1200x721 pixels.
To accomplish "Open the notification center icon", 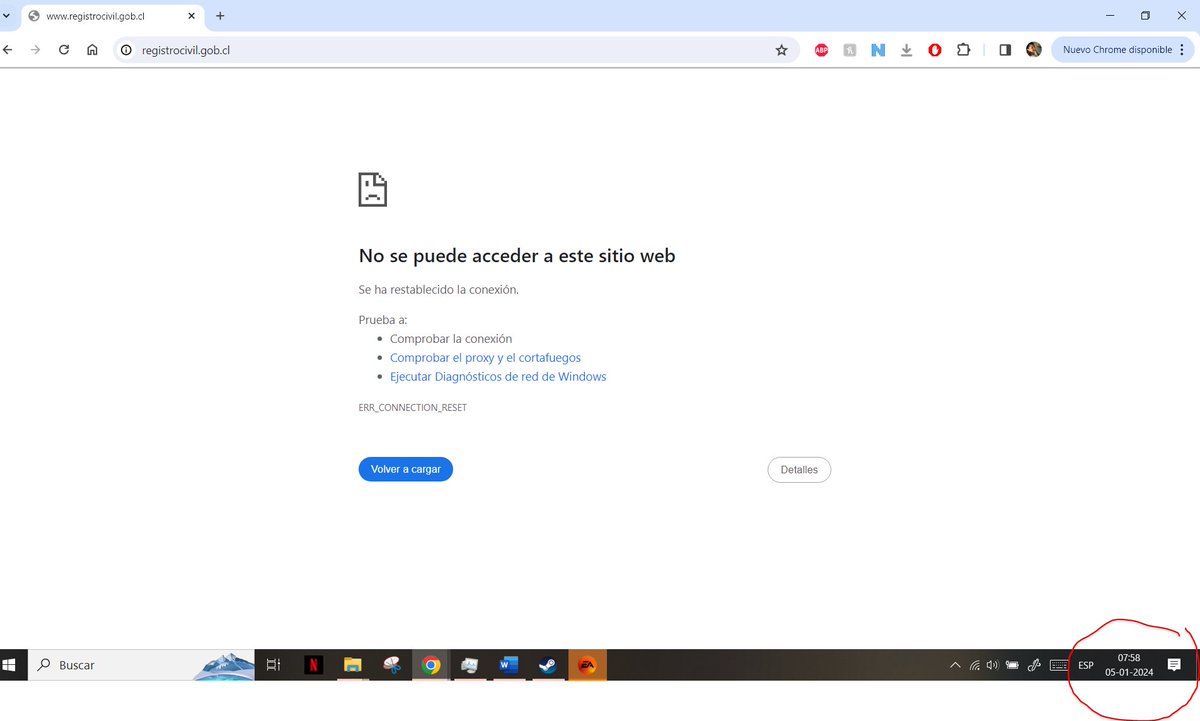I will click(1174, 664).
